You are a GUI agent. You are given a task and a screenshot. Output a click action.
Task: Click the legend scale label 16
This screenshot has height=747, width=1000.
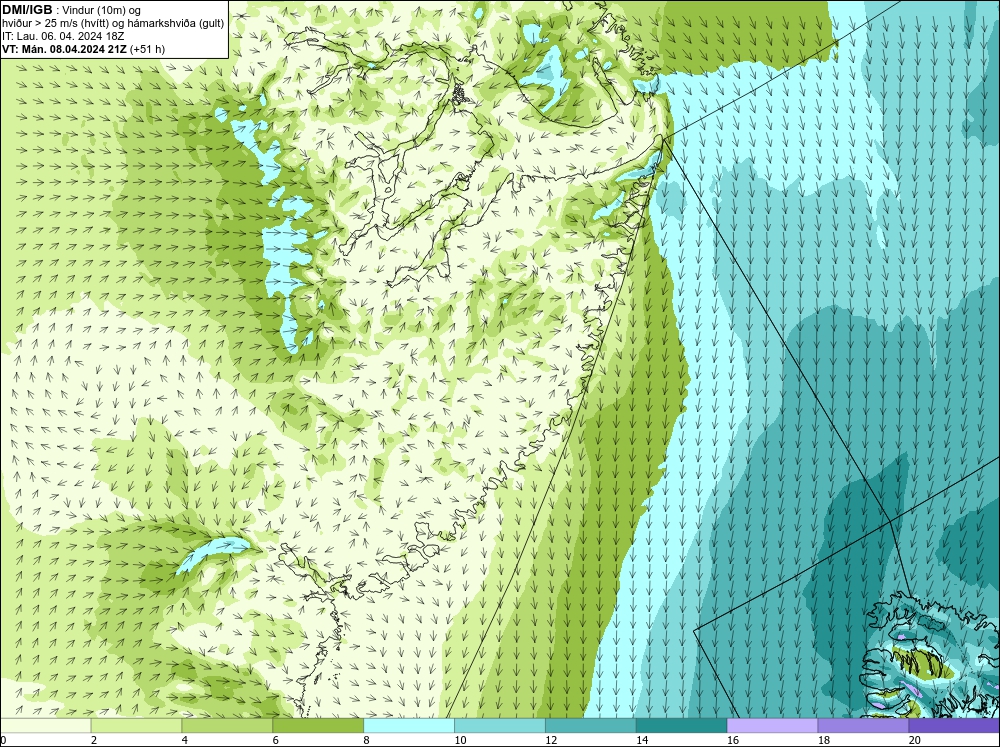point(733,740)
